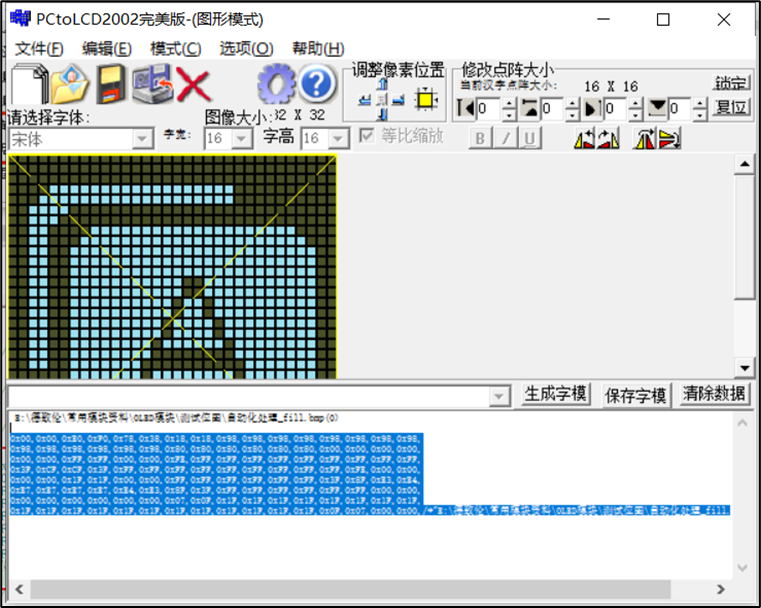The height and width of the screenshot is (608, 761).
Task: Click the 清除数据 button
Action: click(x=713, y=394)
